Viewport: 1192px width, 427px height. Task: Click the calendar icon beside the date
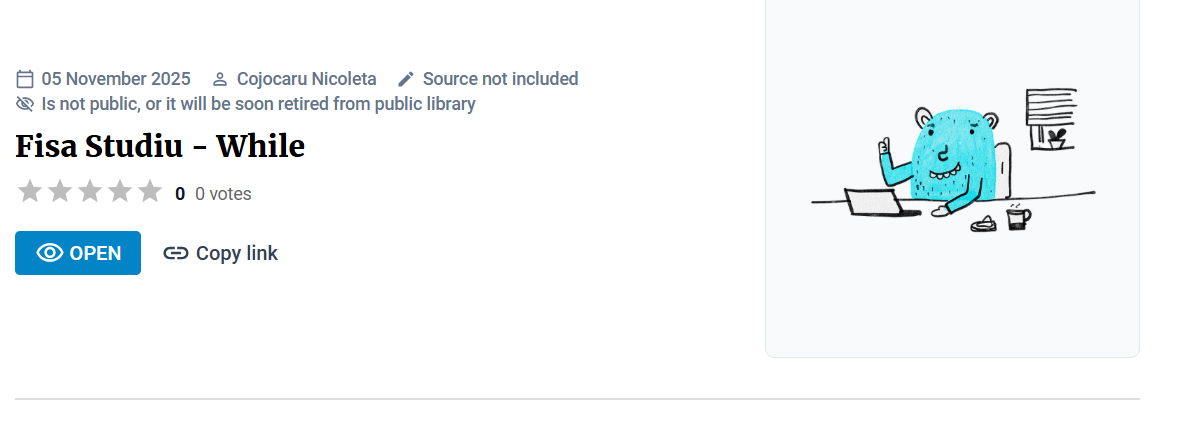point(25,79)
